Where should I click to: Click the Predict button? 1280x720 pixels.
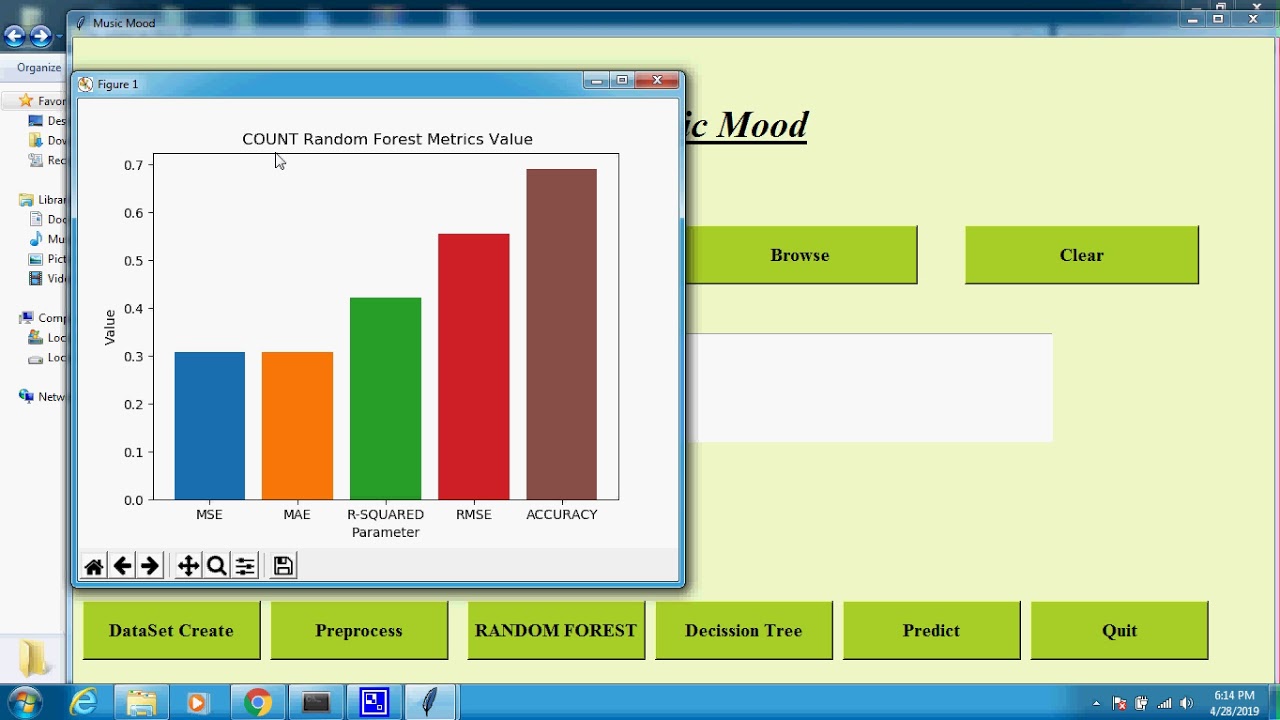931,631
